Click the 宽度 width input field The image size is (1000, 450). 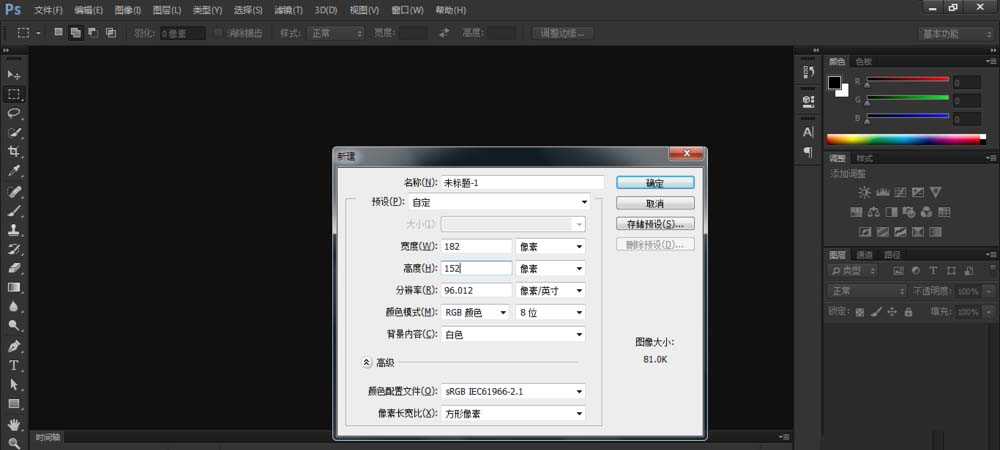(x=476, y=246)
